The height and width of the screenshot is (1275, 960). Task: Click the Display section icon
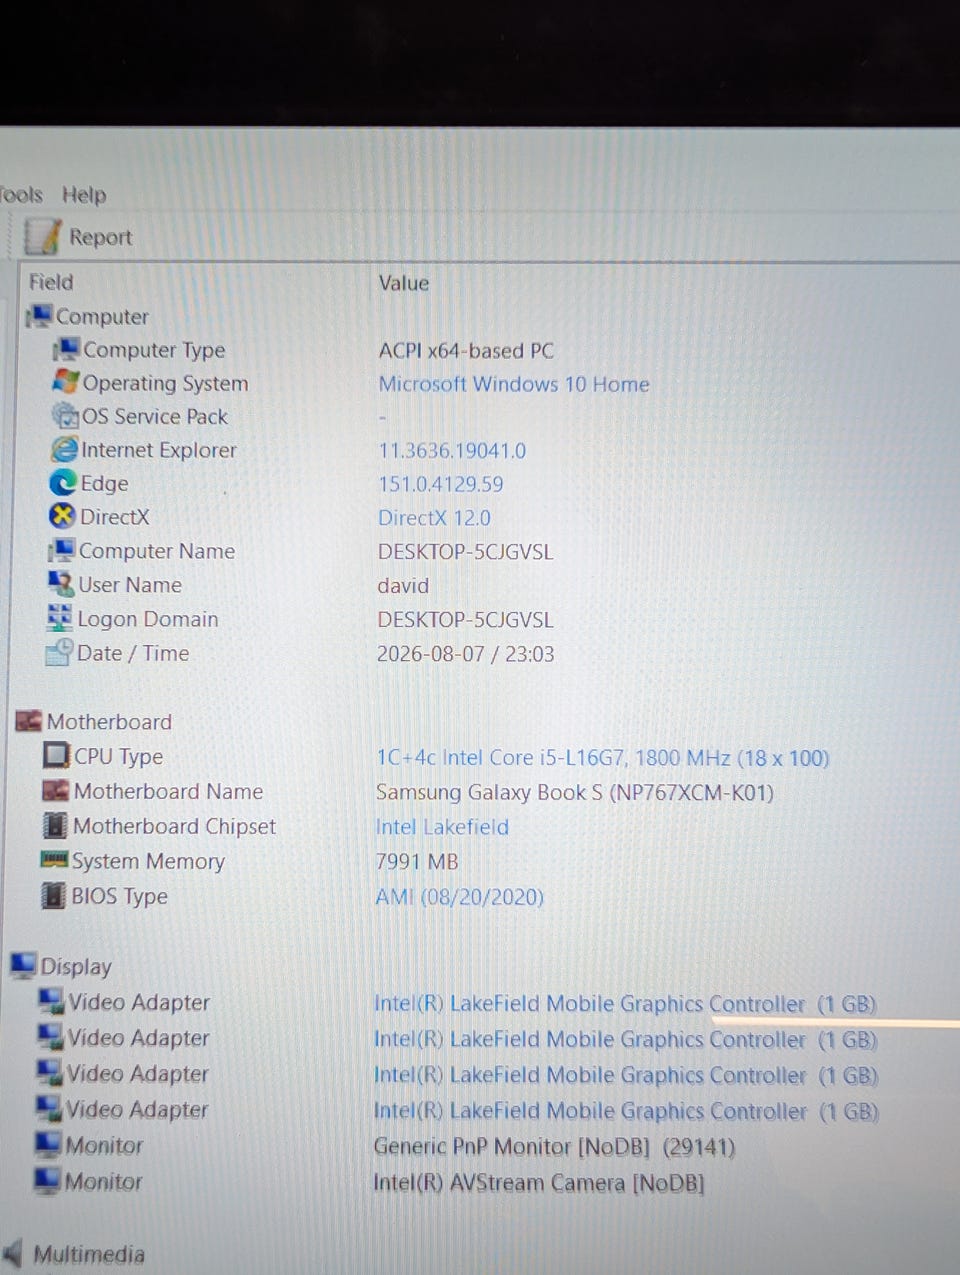click(23, 965)
